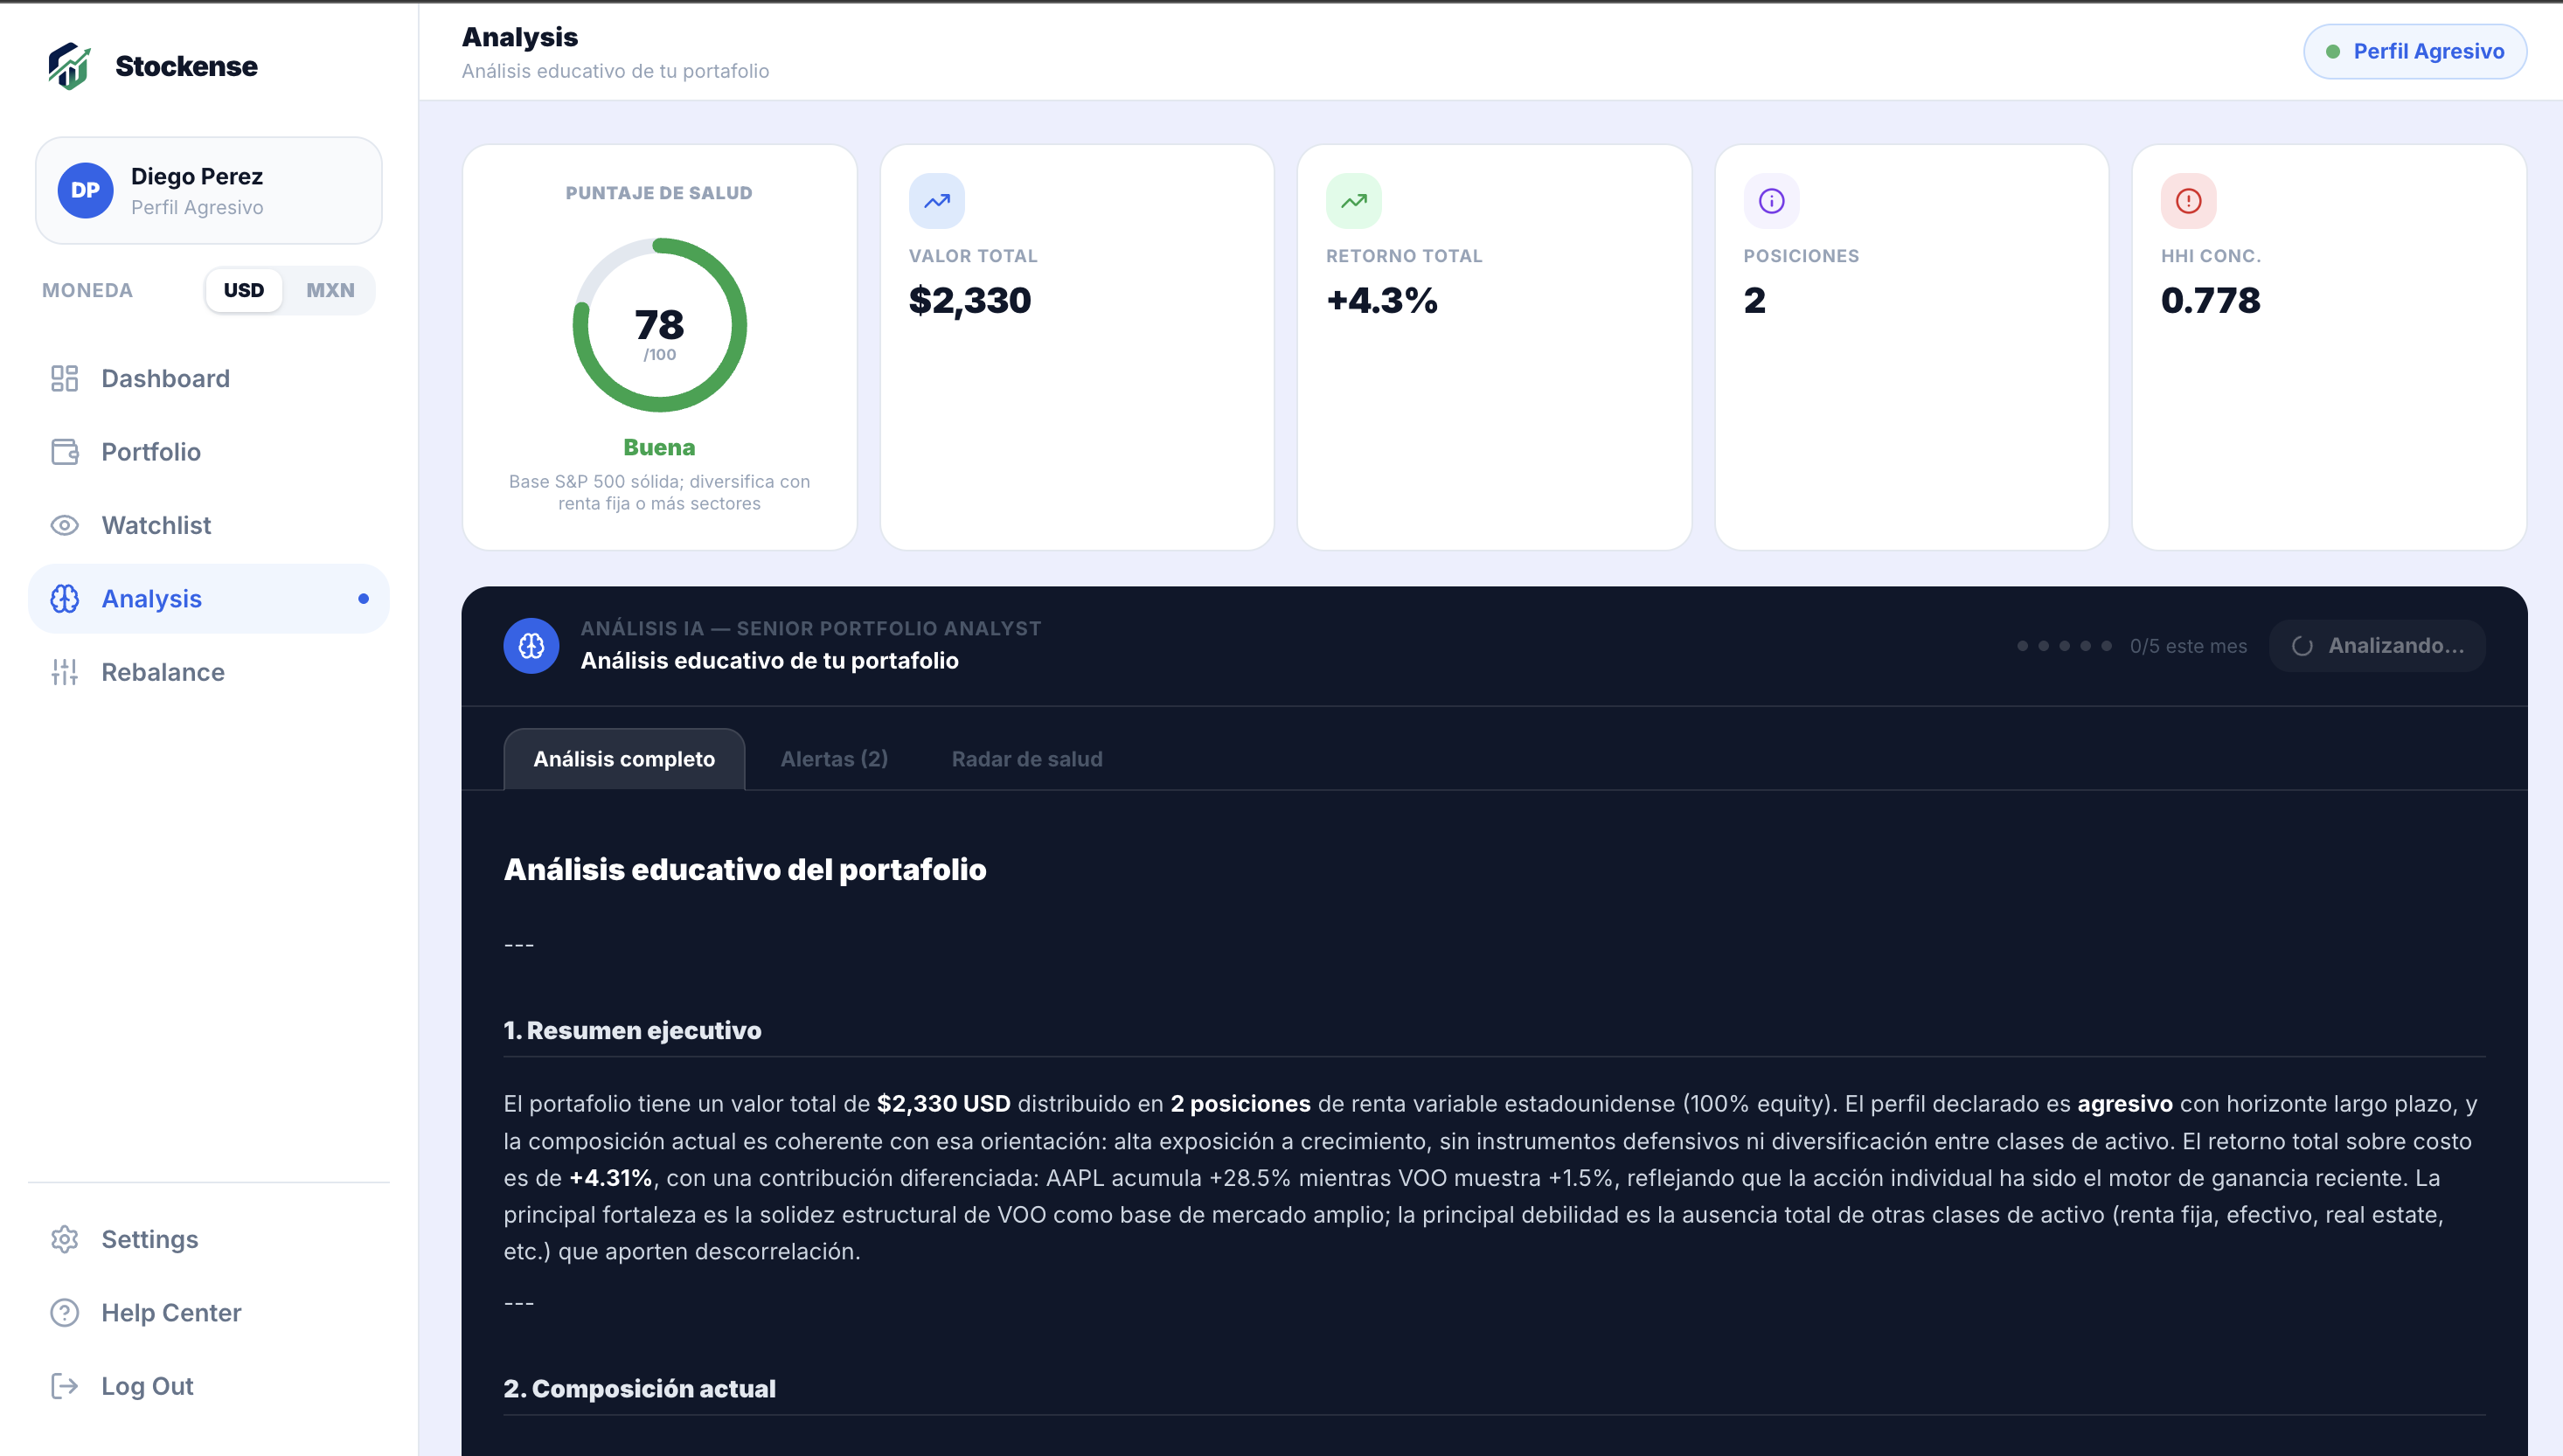Click the Log Out arrow icon
Screen dimensions: 2563x1456
(x=65, y=1386)
